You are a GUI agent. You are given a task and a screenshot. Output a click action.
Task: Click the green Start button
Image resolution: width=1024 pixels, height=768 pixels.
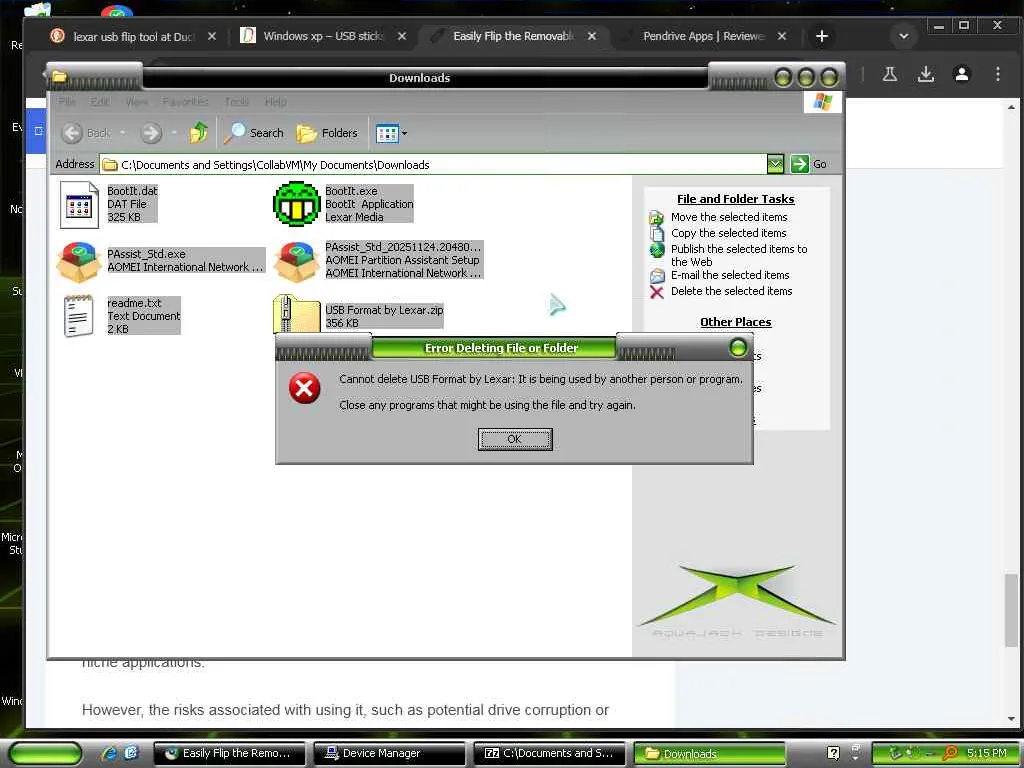click(x=44, y=754)
